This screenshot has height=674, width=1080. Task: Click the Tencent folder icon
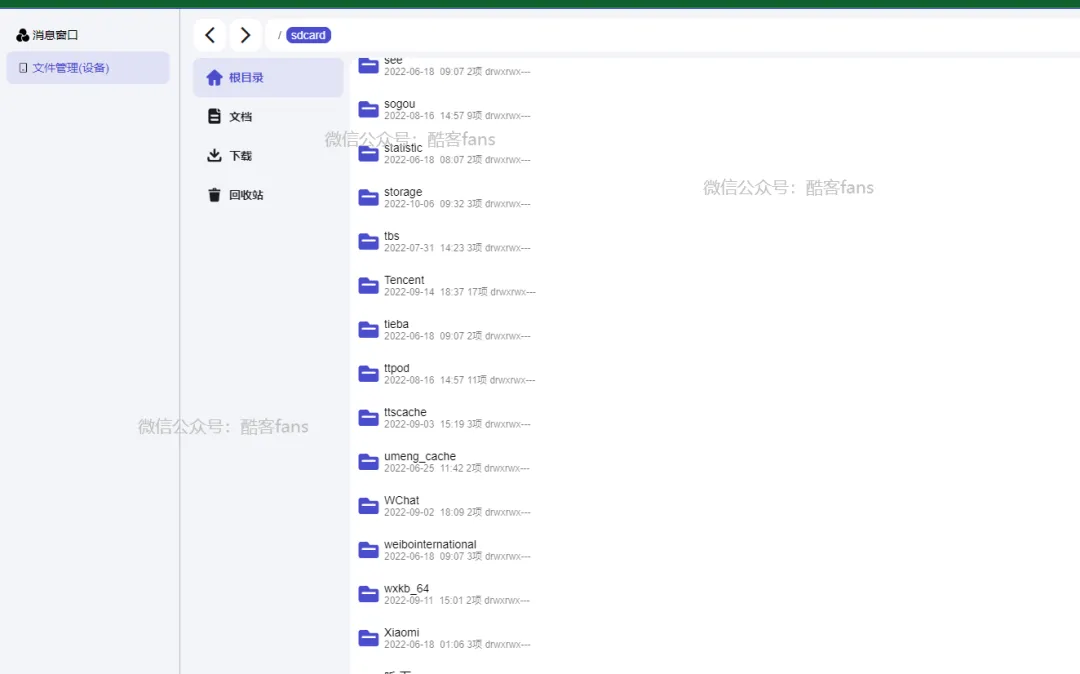point(368,285)
